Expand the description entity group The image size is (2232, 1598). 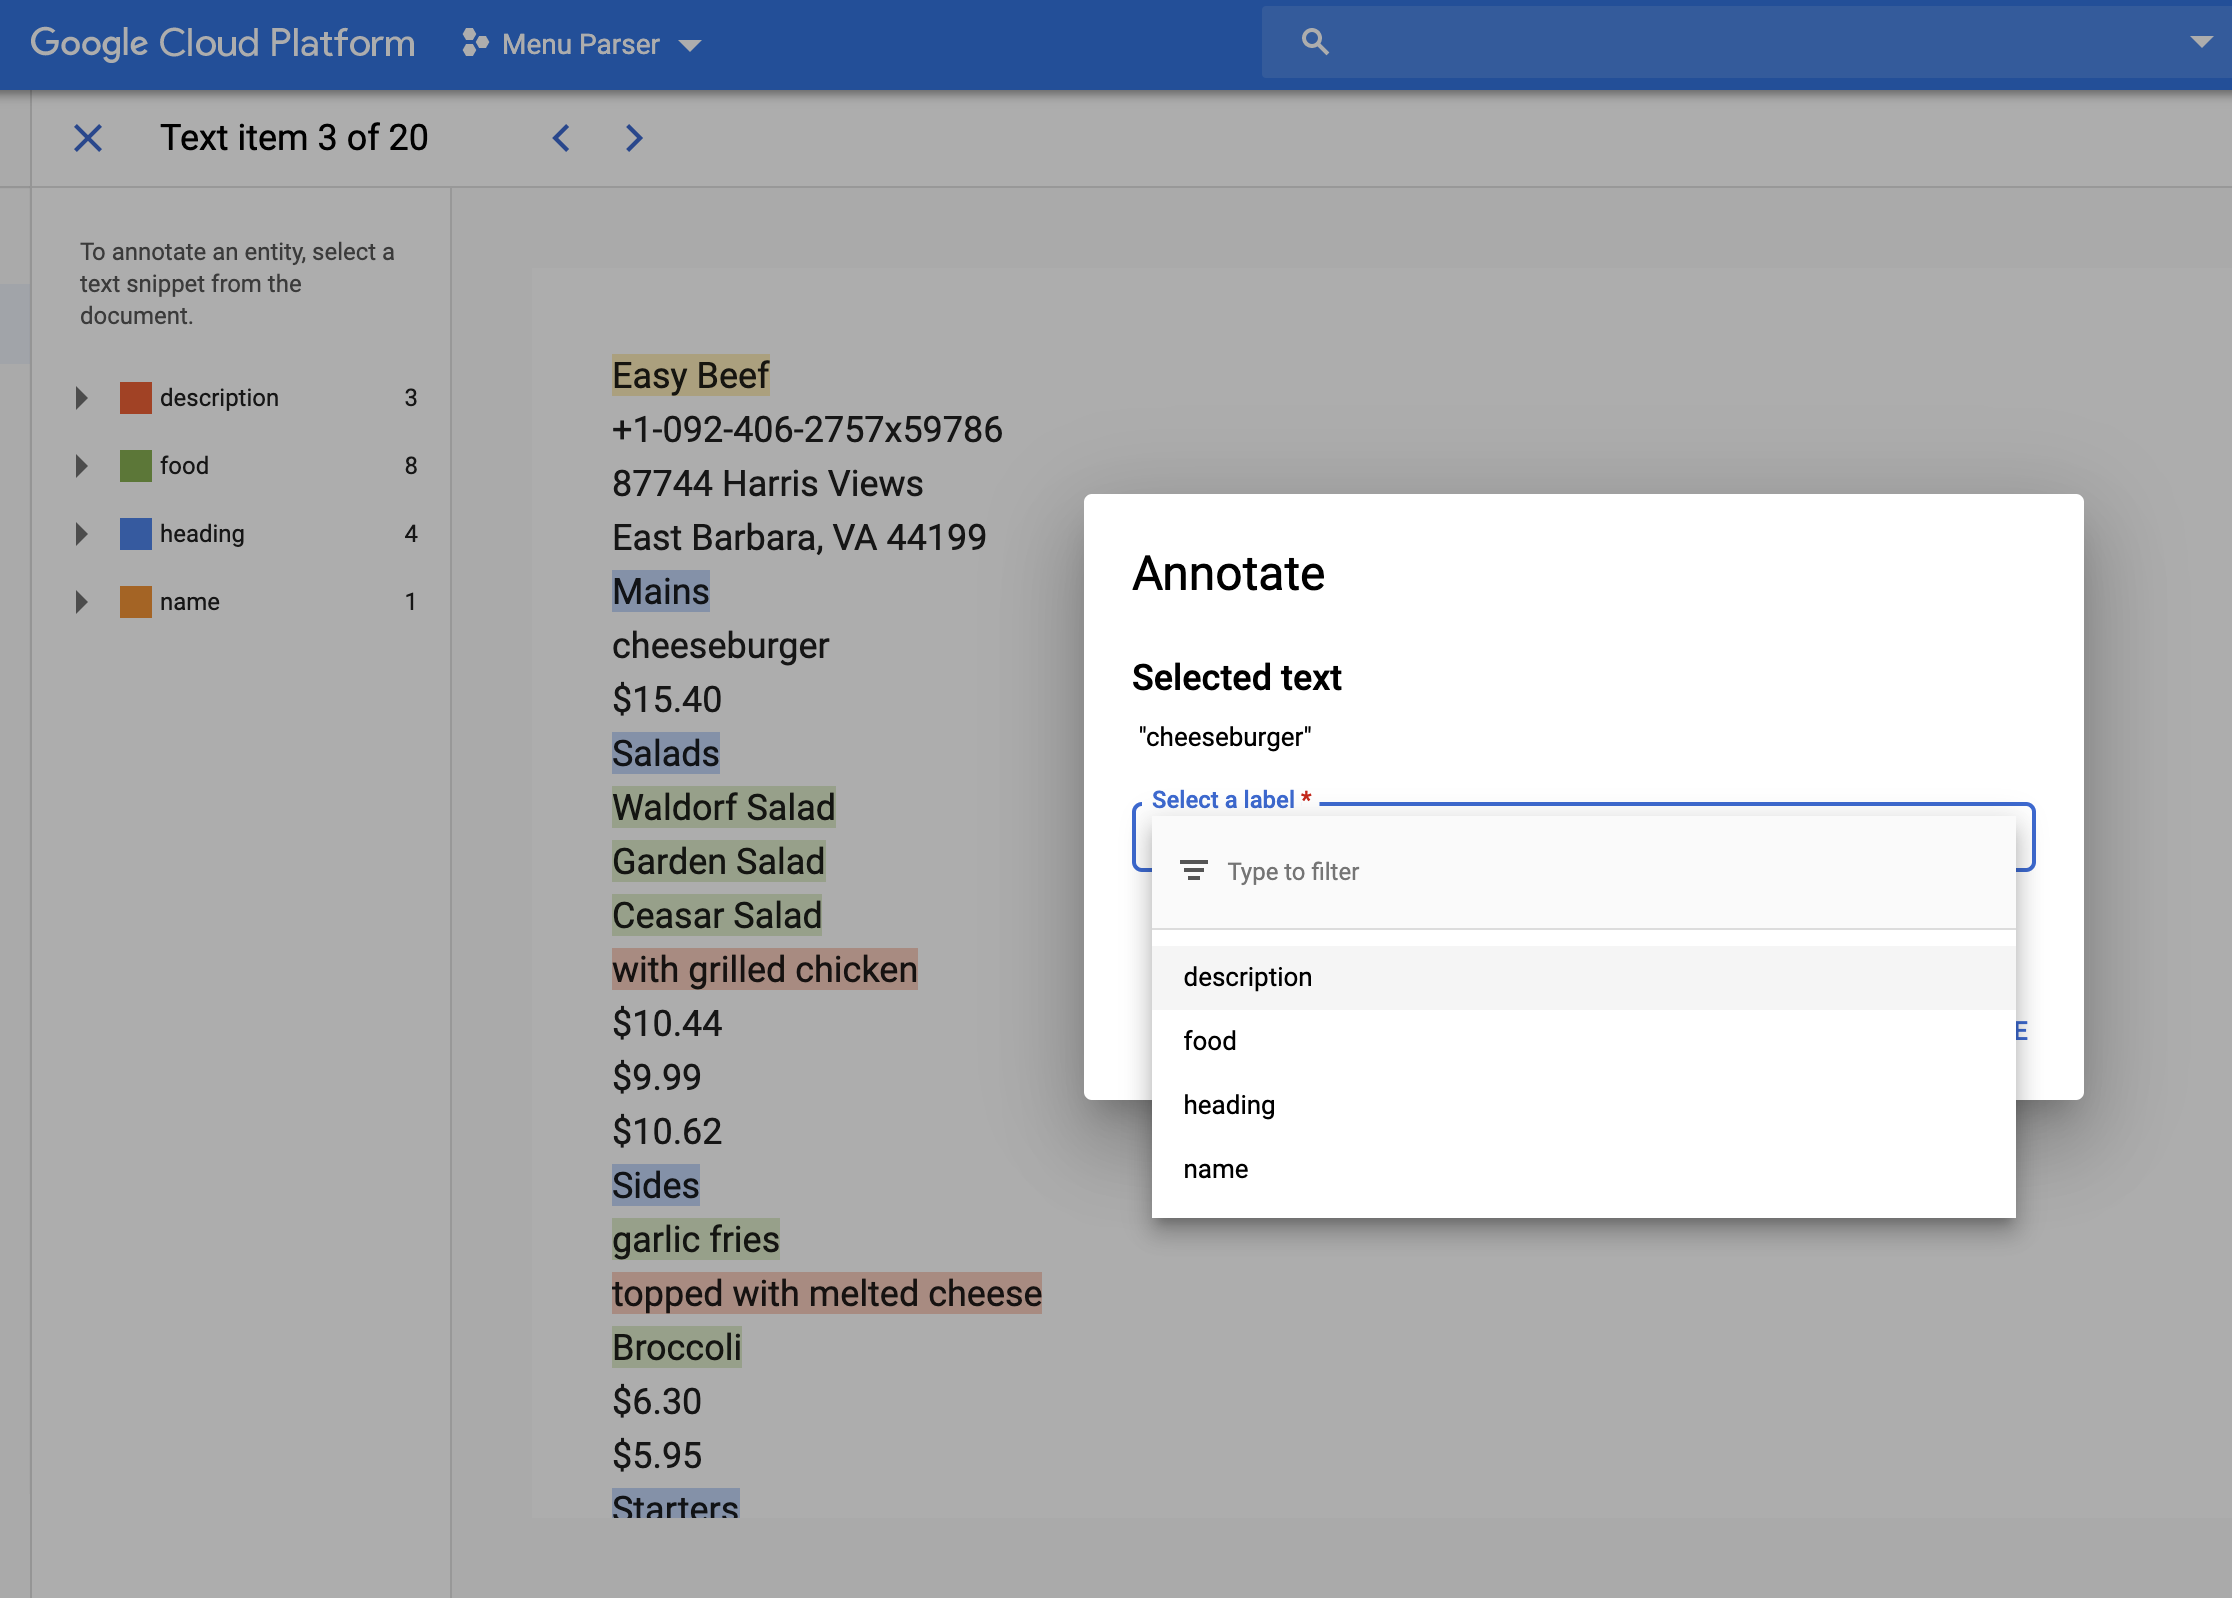pyautogui.click(x=81, y=397)
